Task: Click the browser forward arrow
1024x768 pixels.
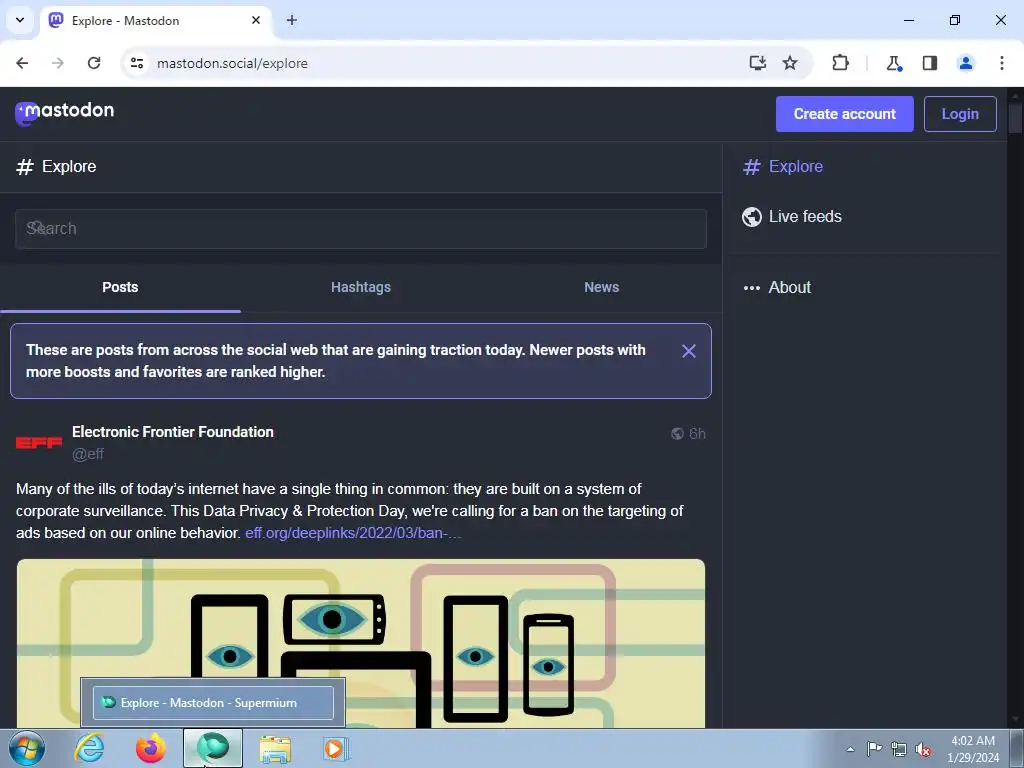Action: coord(58,63)
